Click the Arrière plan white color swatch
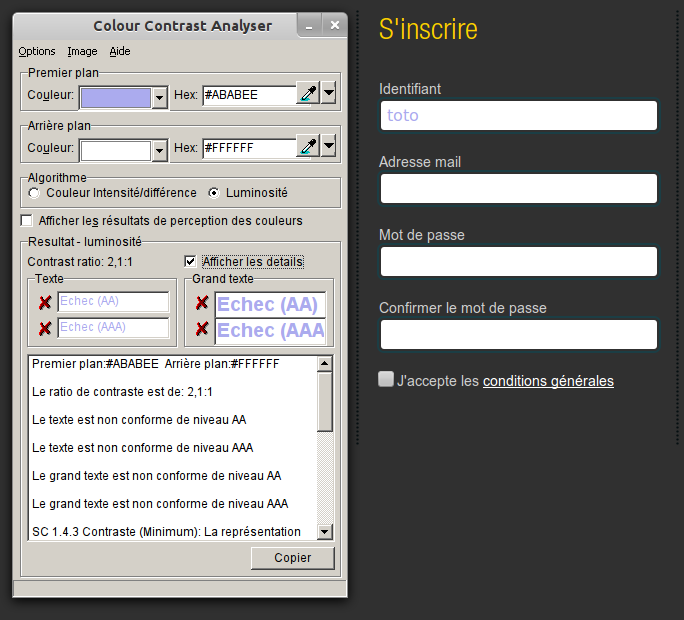 [116, 151]
